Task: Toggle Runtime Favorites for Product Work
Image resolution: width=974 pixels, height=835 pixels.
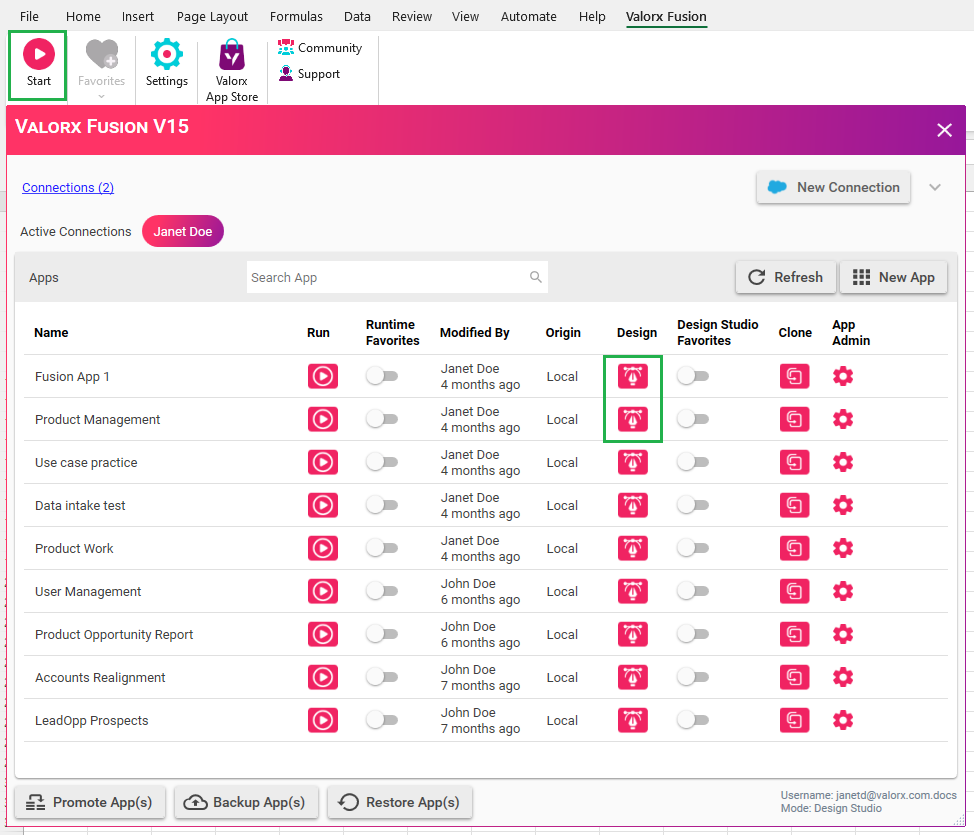Action: point(381,549)
